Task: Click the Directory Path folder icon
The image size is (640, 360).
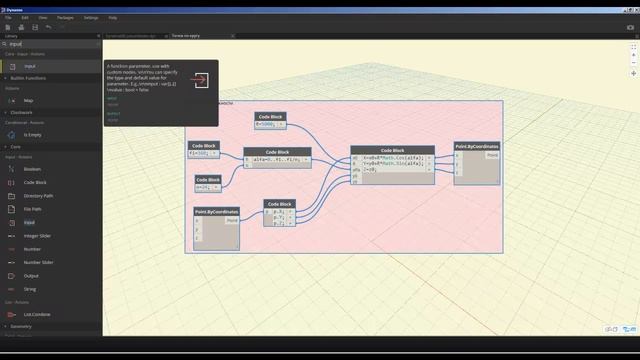Action: [11, 196]
